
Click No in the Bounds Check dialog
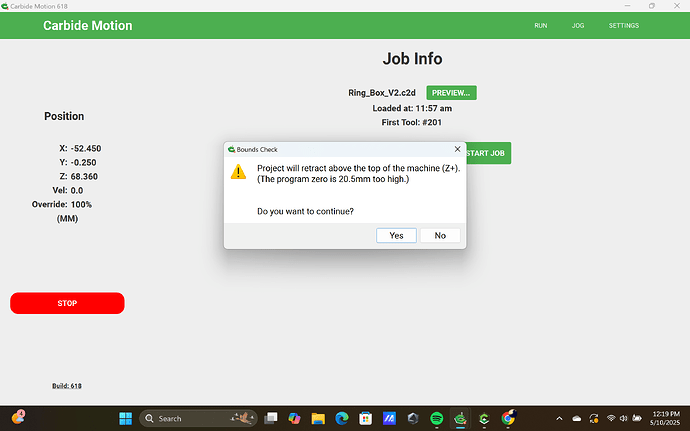click(x=440, y=236)
